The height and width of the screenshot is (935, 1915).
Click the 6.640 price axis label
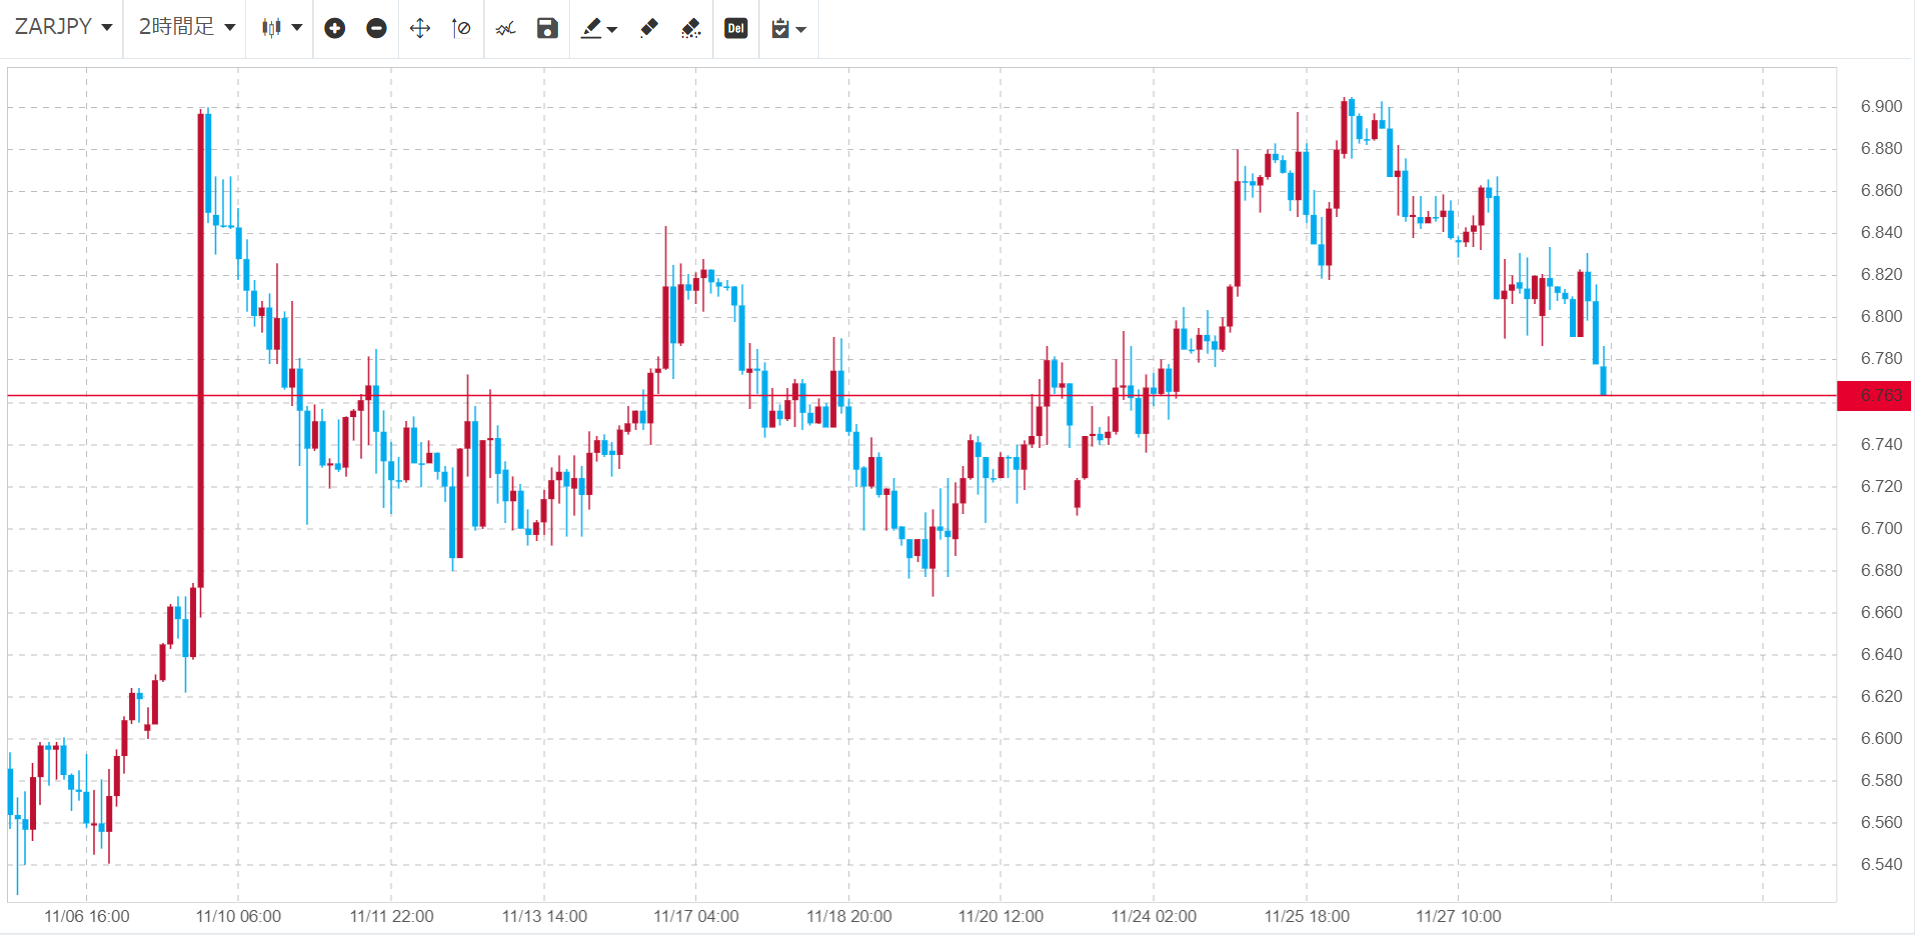(x=1881, y=654)
